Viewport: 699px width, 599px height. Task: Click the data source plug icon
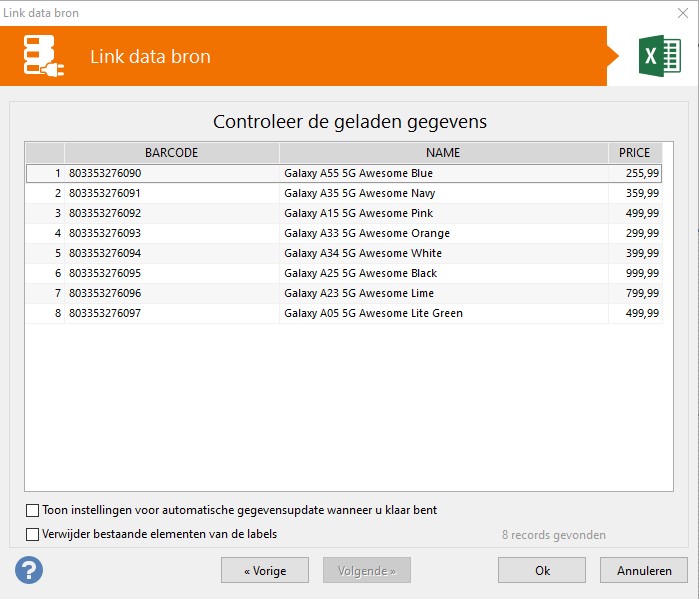43,56
